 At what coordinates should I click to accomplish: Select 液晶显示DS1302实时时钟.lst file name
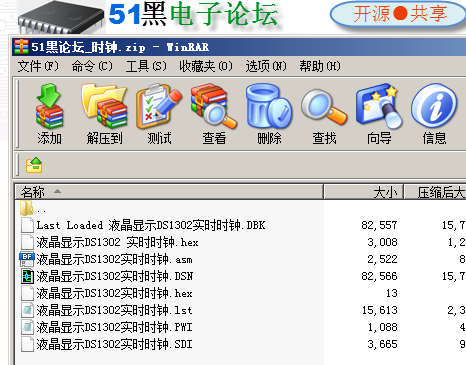[114, 310]
